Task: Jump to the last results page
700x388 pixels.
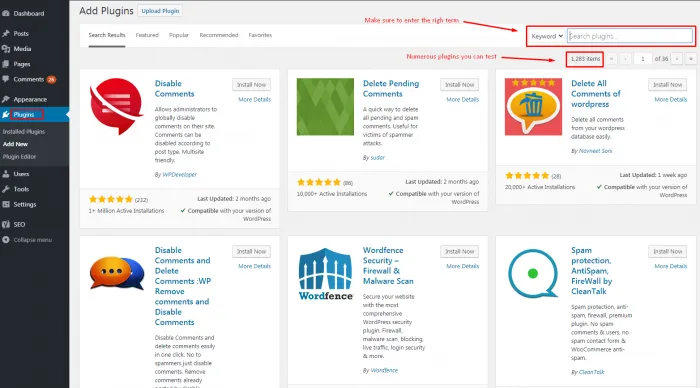Action: [x=691, y=59]
